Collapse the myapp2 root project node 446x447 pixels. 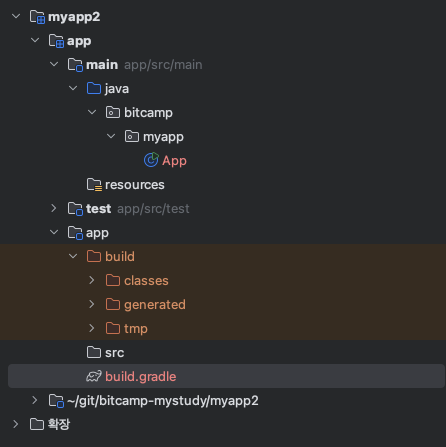click(x=16, y=16)
